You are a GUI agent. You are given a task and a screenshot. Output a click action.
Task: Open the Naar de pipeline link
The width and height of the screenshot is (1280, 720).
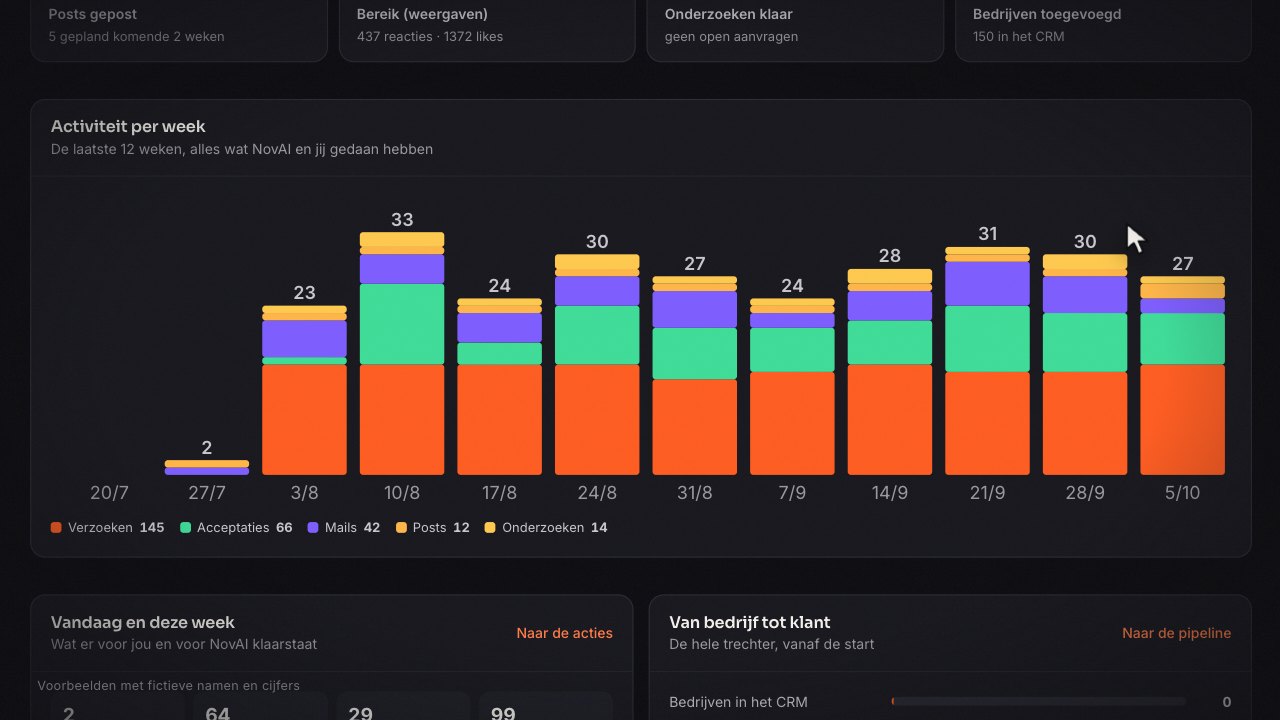(x=1176, y=633)
